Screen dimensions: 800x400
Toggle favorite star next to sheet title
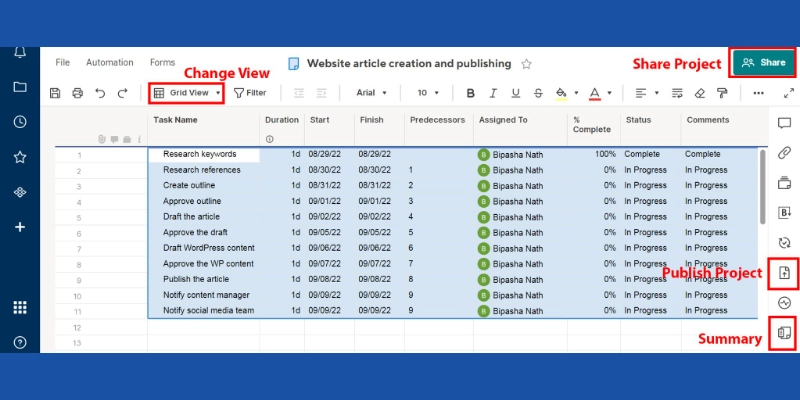526,63
